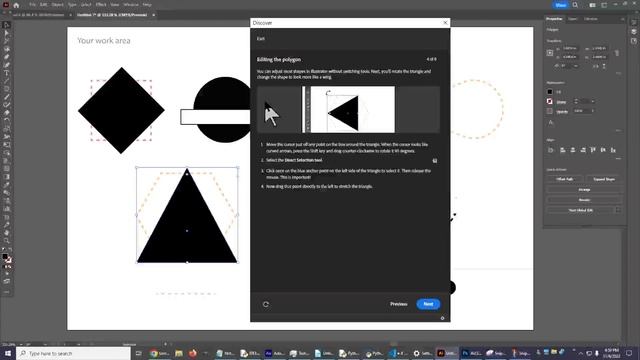Viewport: 640px width, 360px height.
Task: Switch to the Properties panel tab
Action: coord(554,19)
